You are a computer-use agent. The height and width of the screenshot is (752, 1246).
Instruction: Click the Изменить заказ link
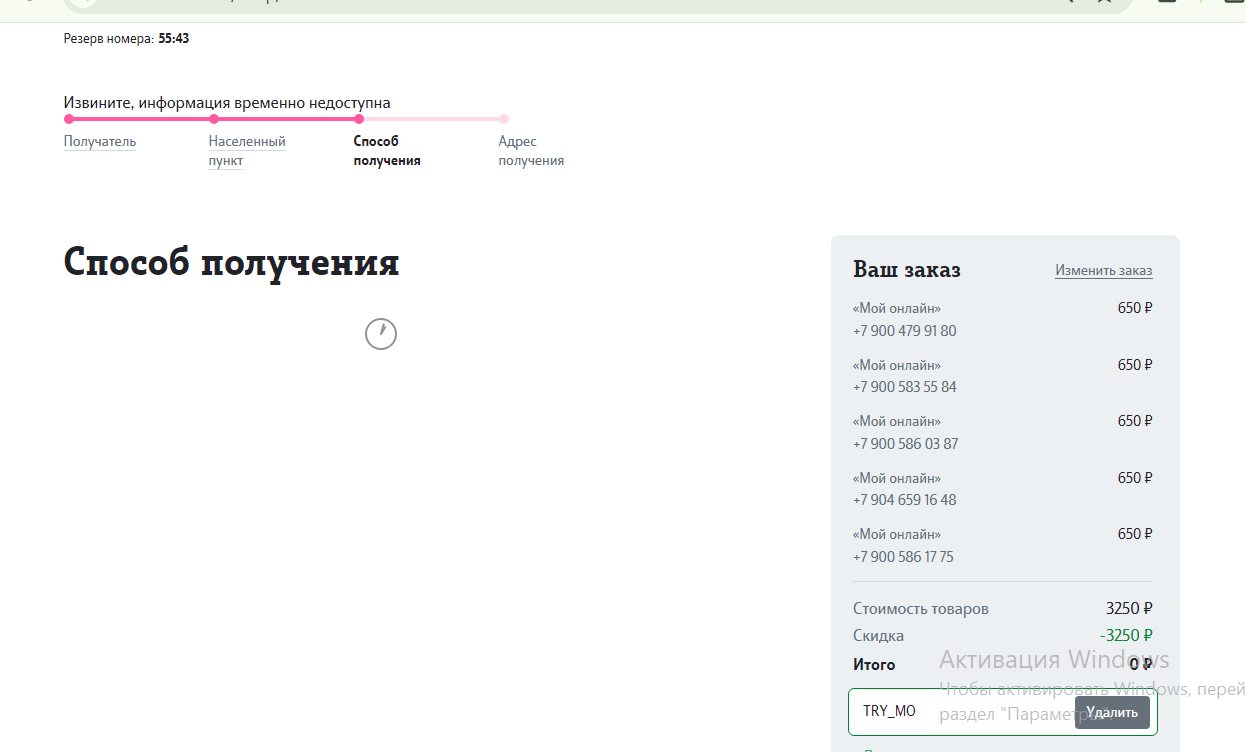point(1104,270)
